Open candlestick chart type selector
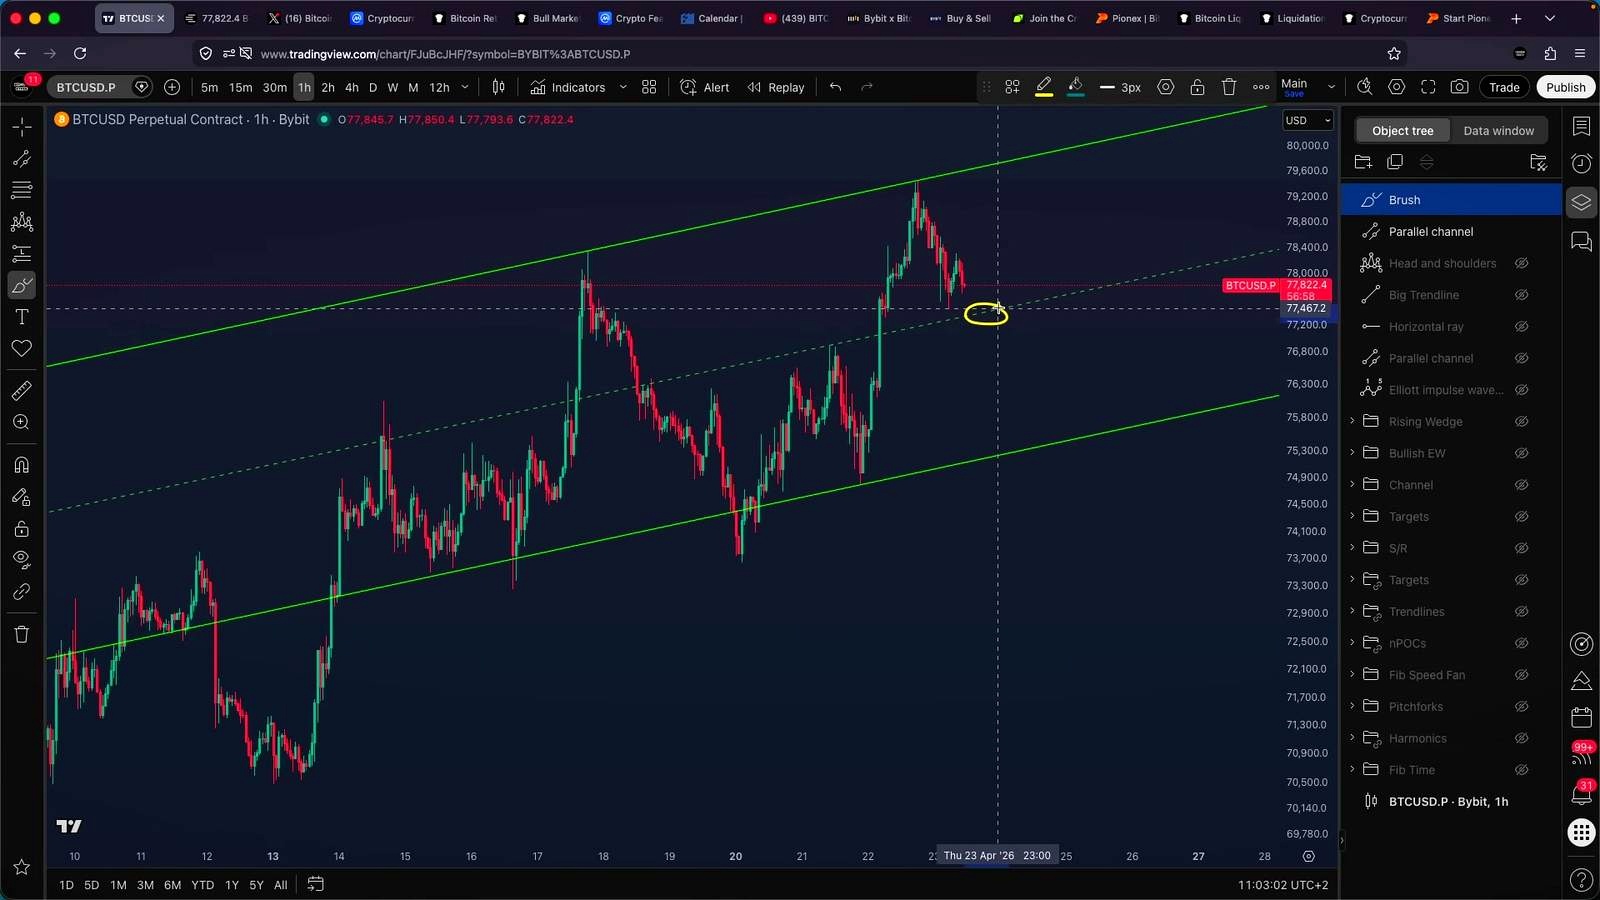Screen dimensions: 1600x900 (x=498, y=87)
